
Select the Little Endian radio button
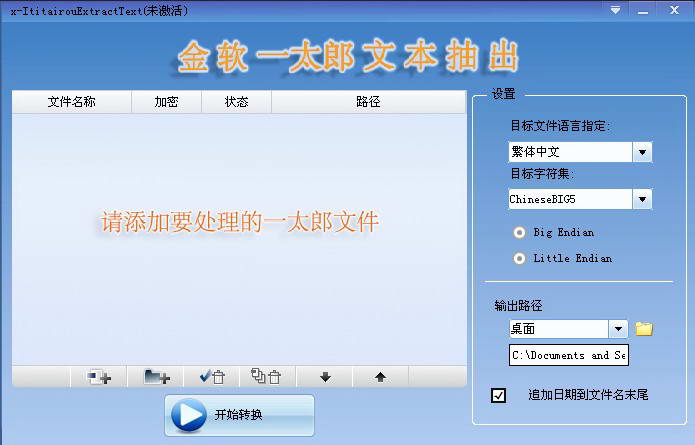coord(519,258)
